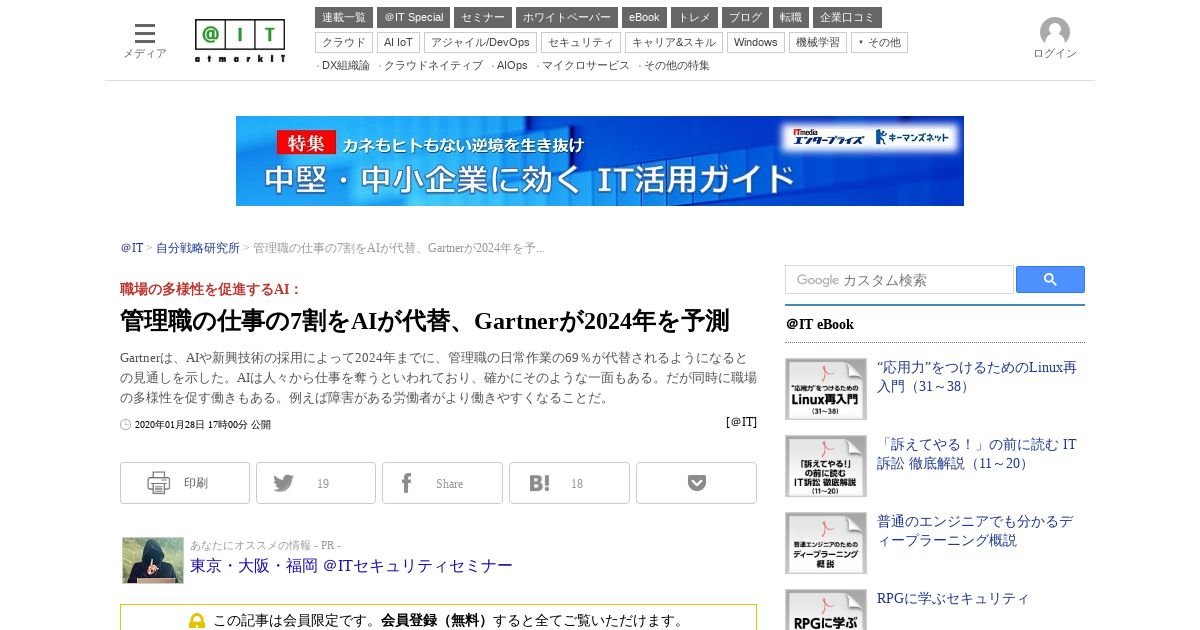Open 連載一覧 in top navigation

(x=344, y=18)
